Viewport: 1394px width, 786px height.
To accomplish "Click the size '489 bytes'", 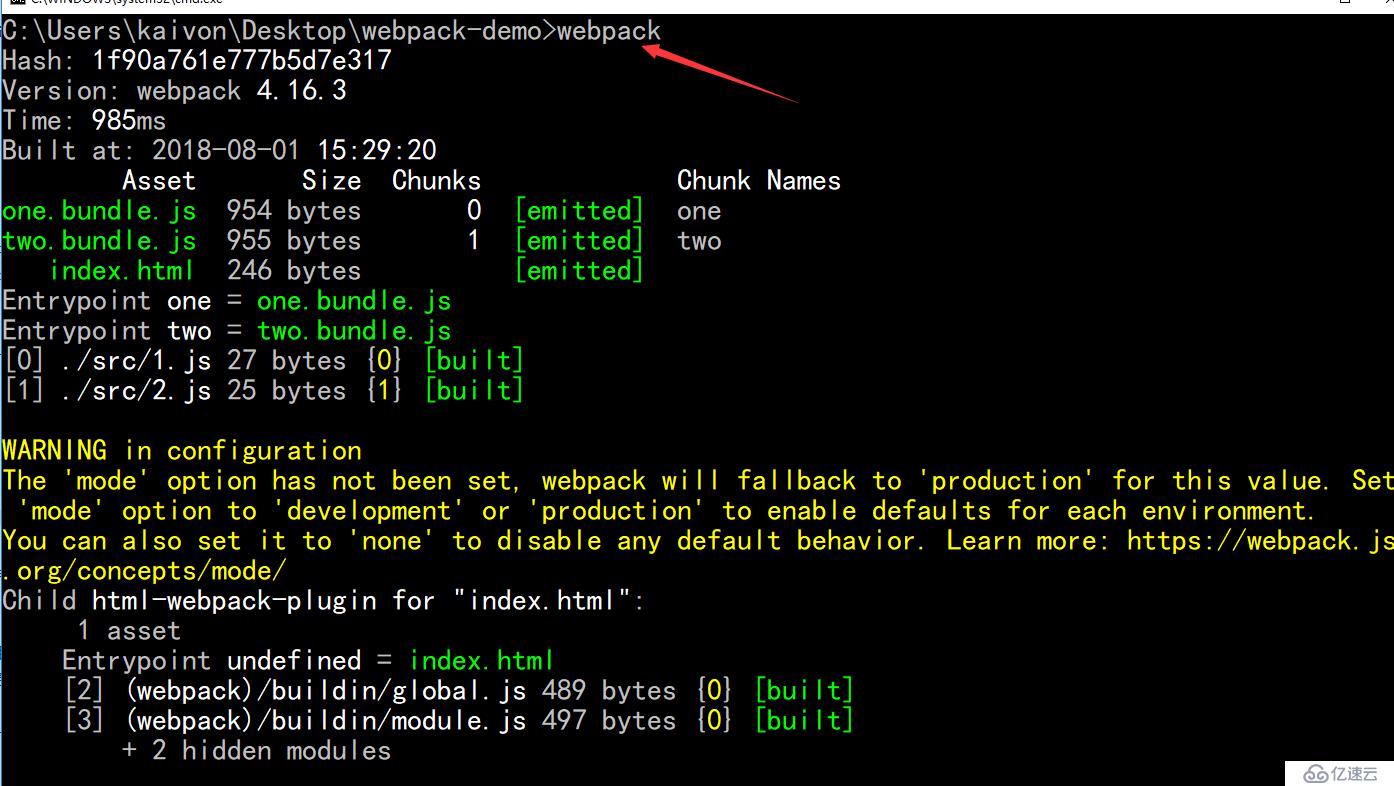I will pyautogui.click(x=609, y=691).
